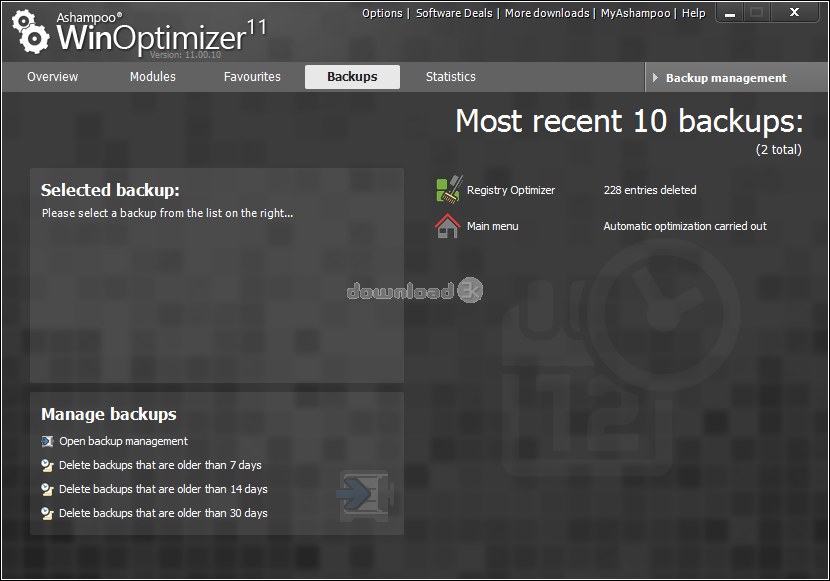Open the More downloads link
The width and height of the screenshot is (830, 581).
[547, 13]
